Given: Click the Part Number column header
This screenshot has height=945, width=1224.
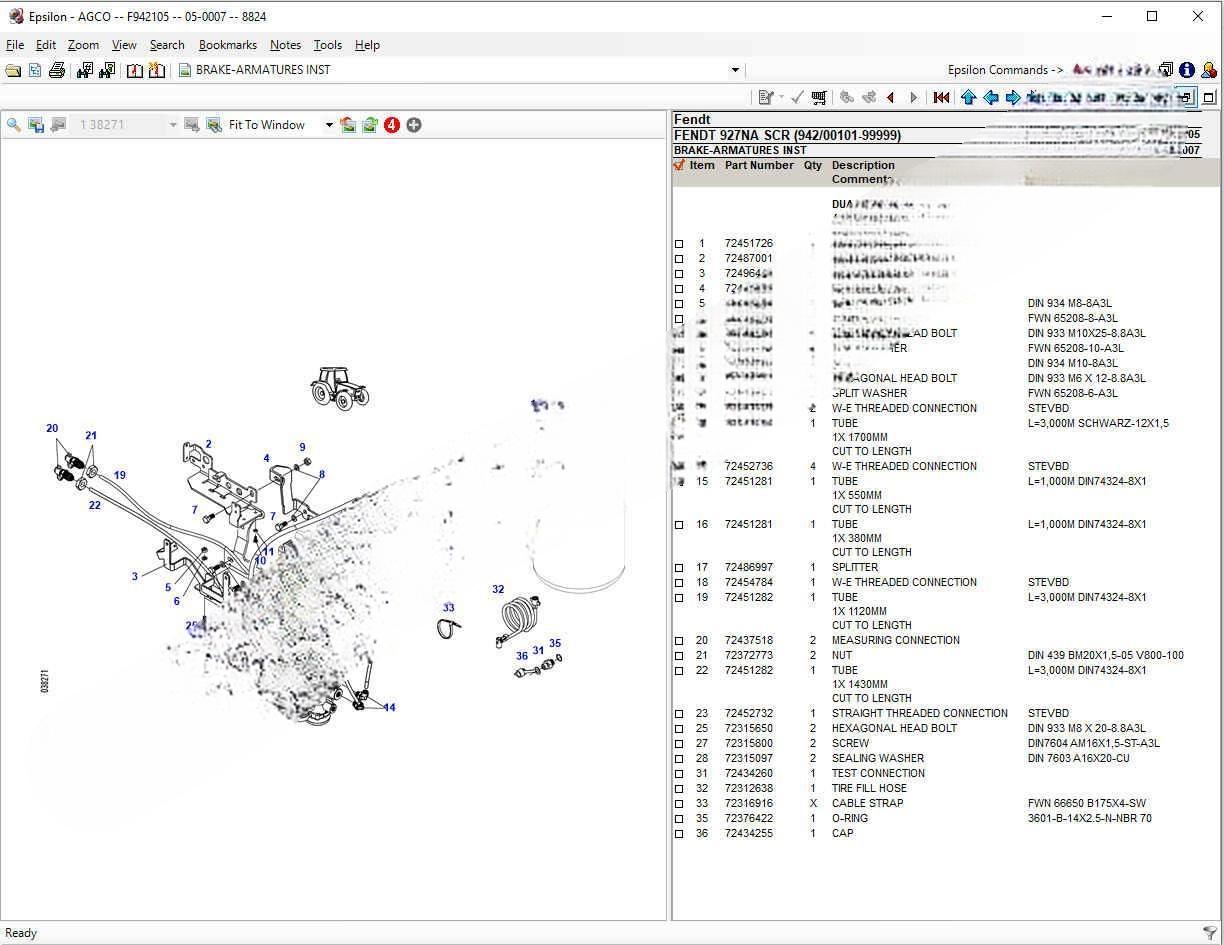Looking at the screenshot, I should (x=758, y=166).
